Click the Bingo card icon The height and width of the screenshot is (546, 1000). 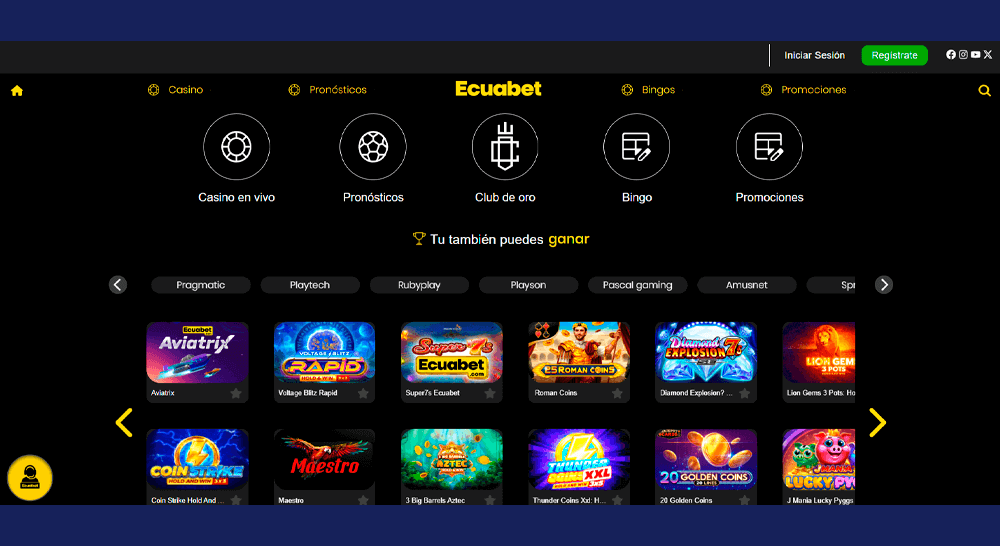(x=636, y=147)
